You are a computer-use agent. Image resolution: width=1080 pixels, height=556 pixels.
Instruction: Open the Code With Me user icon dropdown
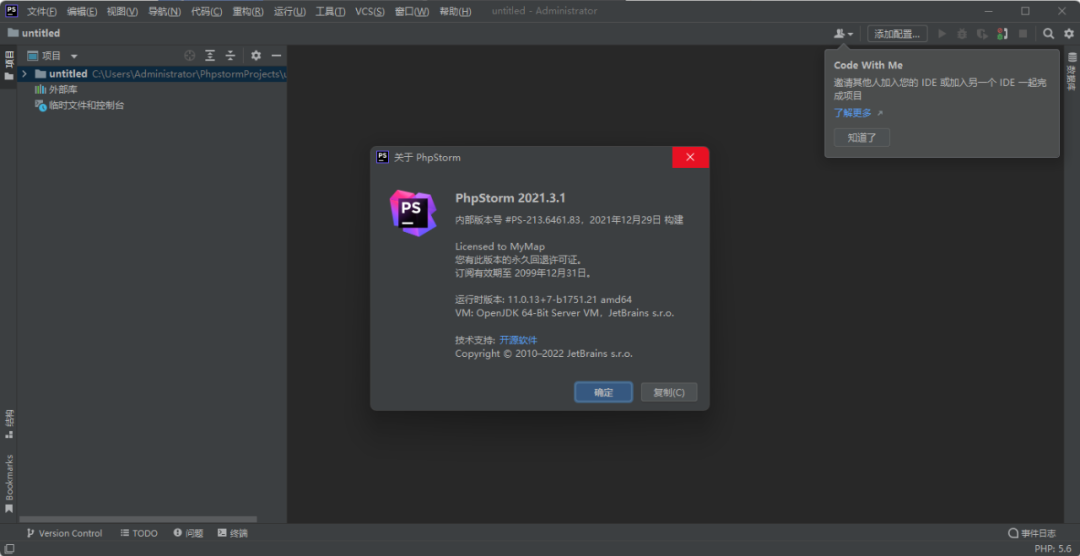(x=843, y=33)
